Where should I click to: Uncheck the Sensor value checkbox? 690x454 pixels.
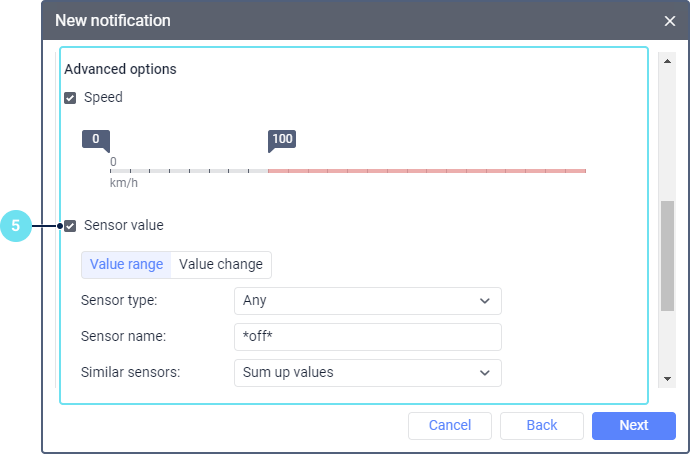[70, 226]
